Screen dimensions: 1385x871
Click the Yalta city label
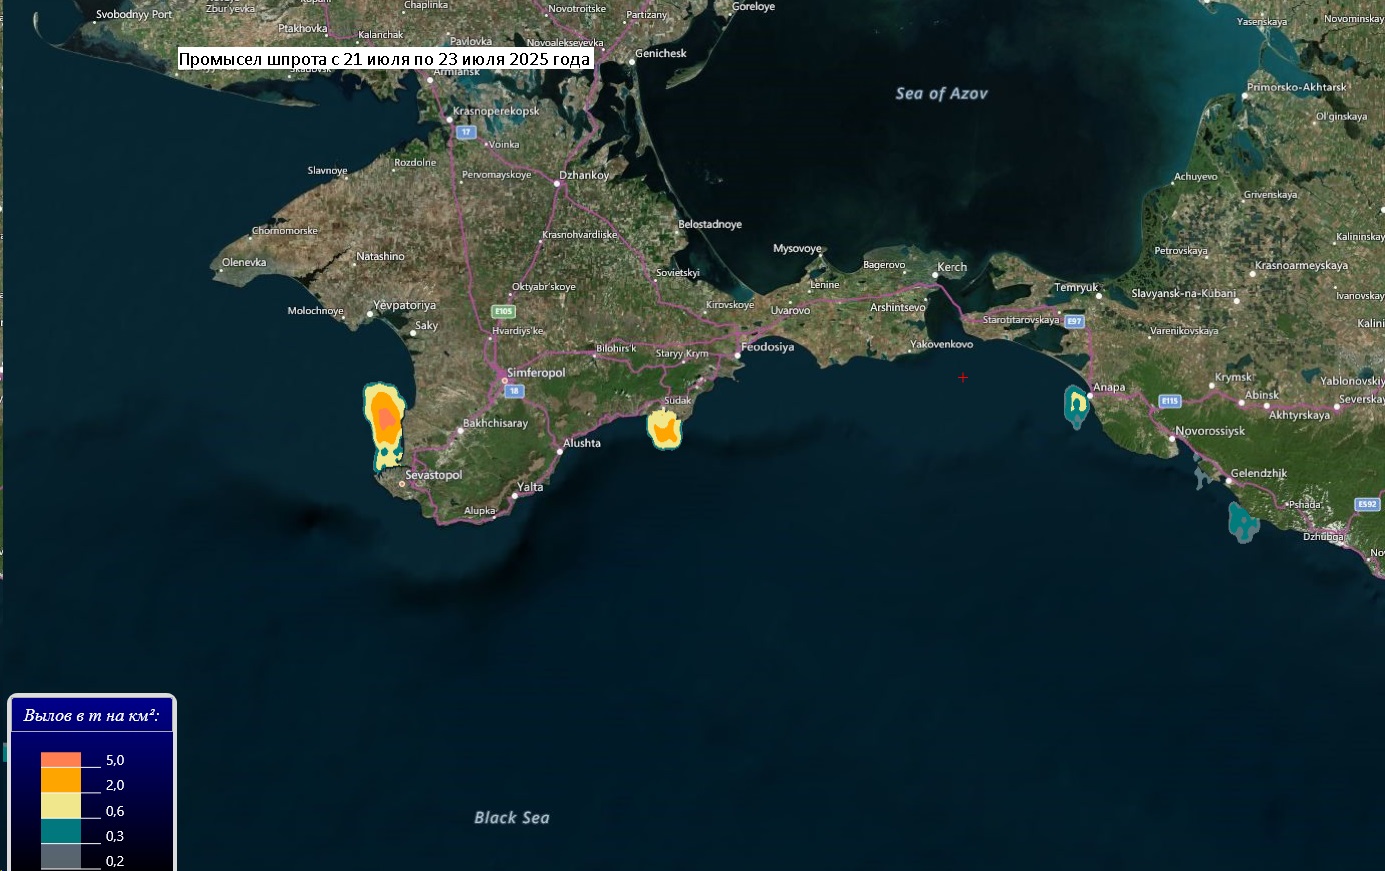530,487
